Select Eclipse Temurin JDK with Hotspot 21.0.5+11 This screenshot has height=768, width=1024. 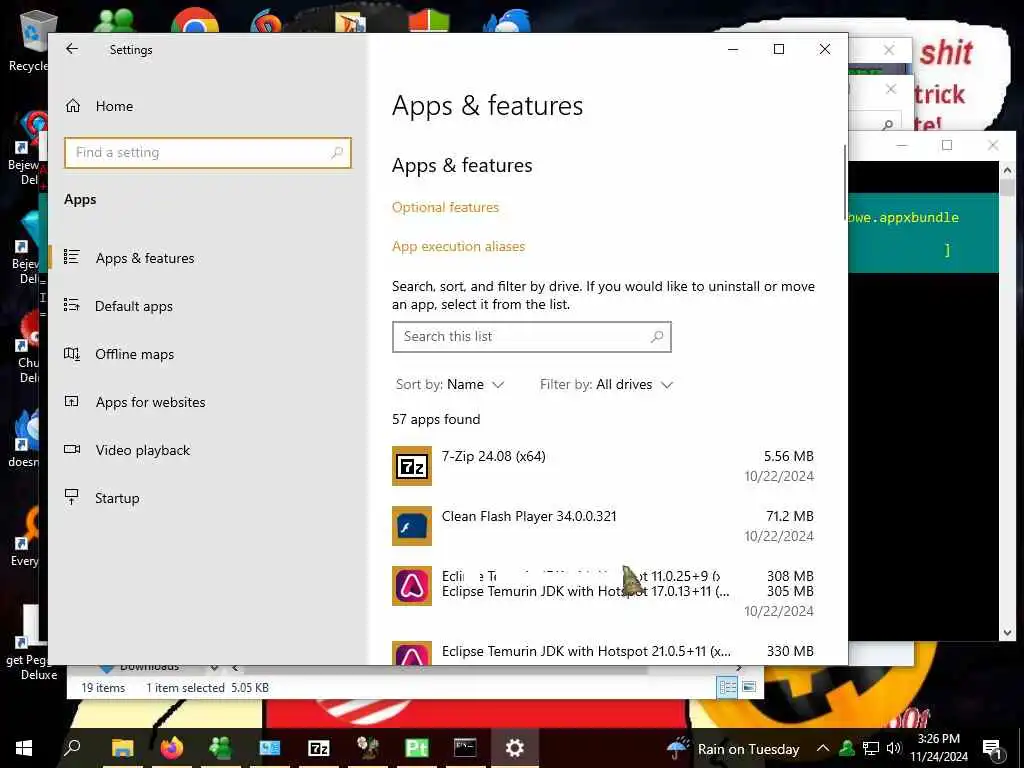pyautogui.click(x=603, y=651)
